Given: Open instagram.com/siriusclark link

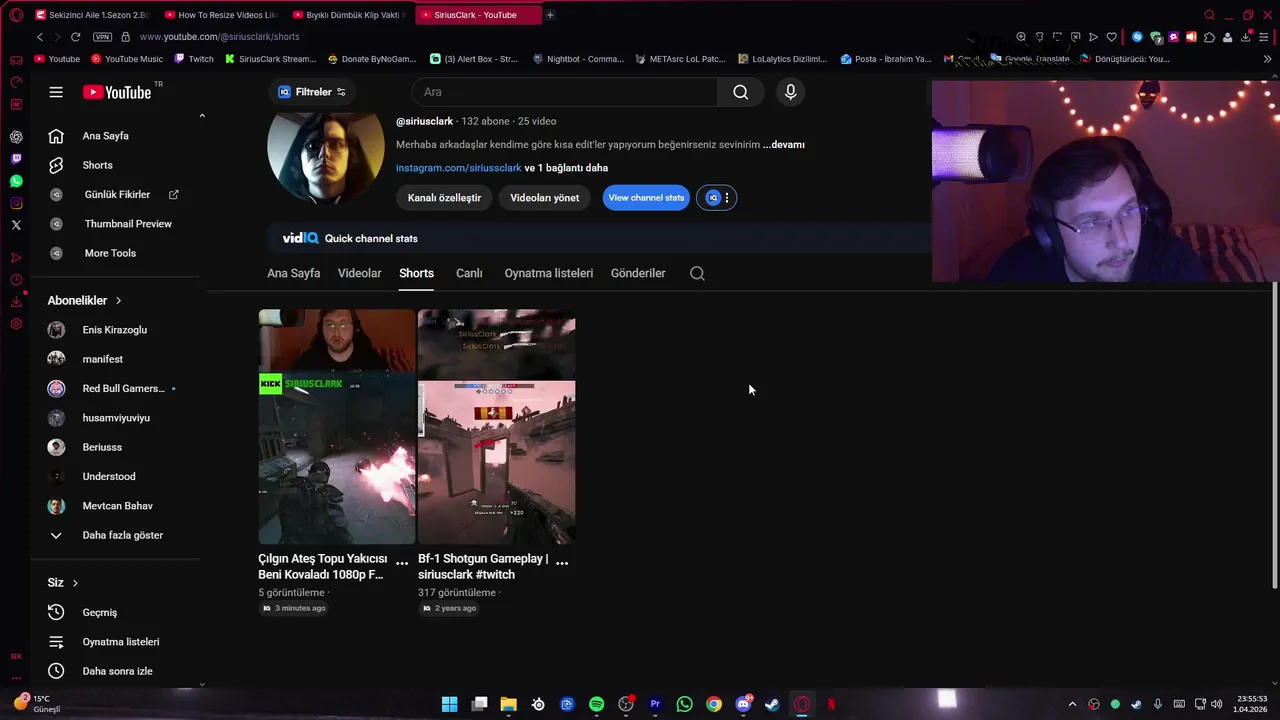Looking at the screenshot, I should click(x=459, y=168).
